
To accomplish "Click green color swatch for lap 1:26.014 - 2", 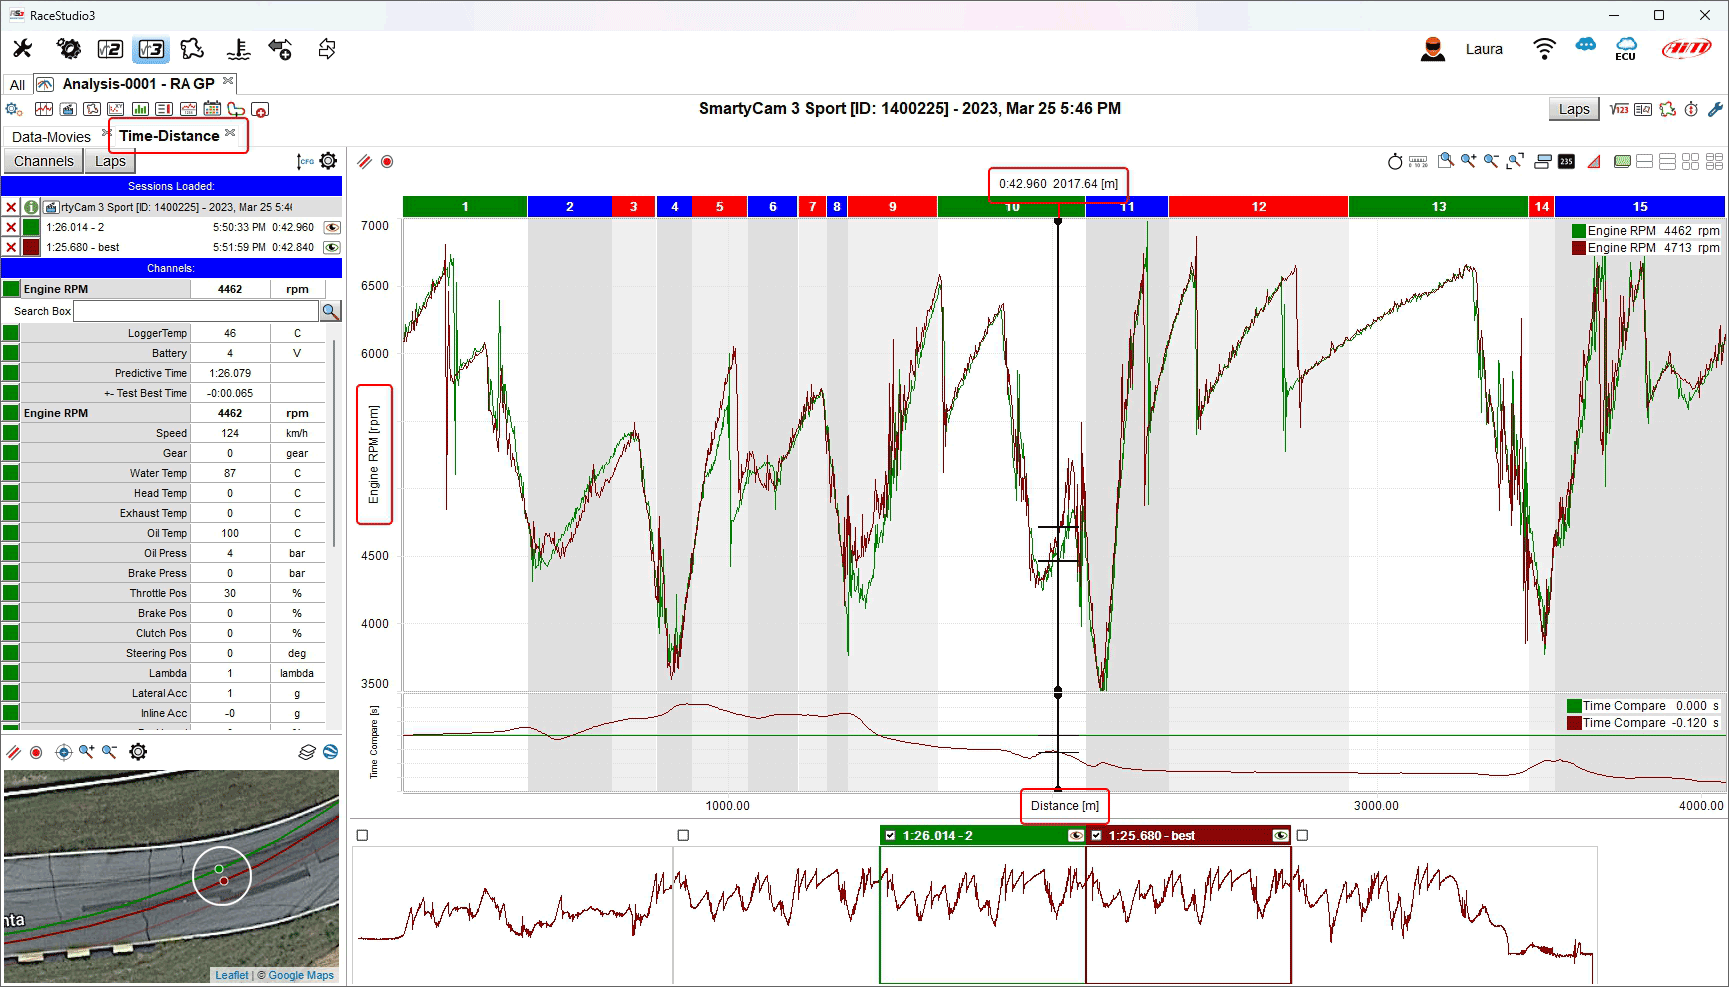I will [31, 227].
